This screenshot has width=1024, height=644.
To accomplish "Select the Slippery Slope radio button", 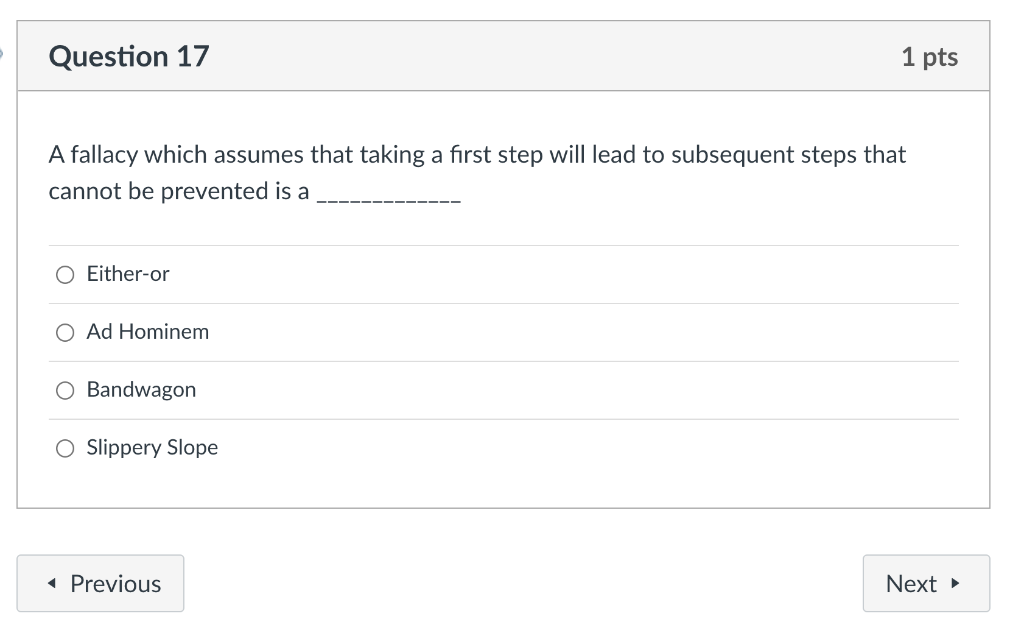I will tap(64, 448).
